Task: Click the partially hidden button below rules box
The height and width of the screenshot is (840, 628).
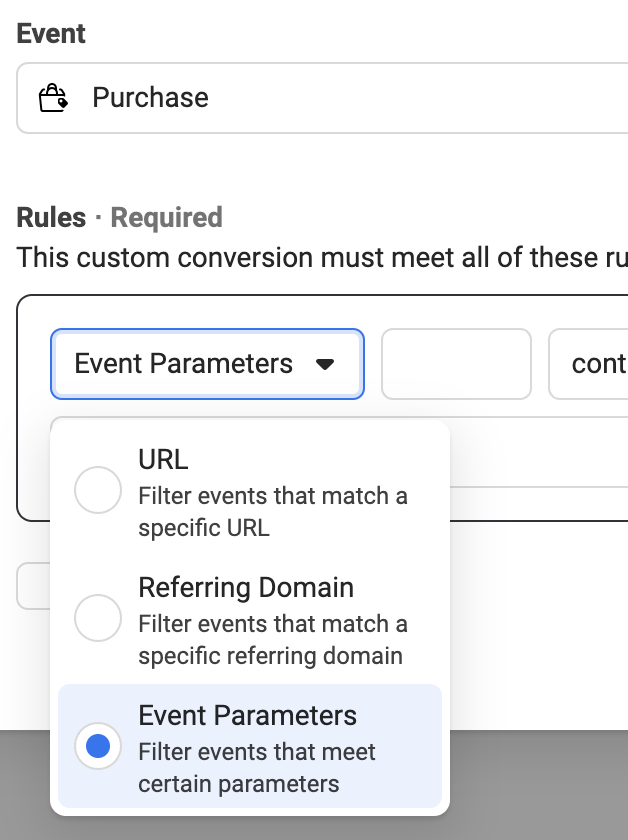Action: pos(33,586)
